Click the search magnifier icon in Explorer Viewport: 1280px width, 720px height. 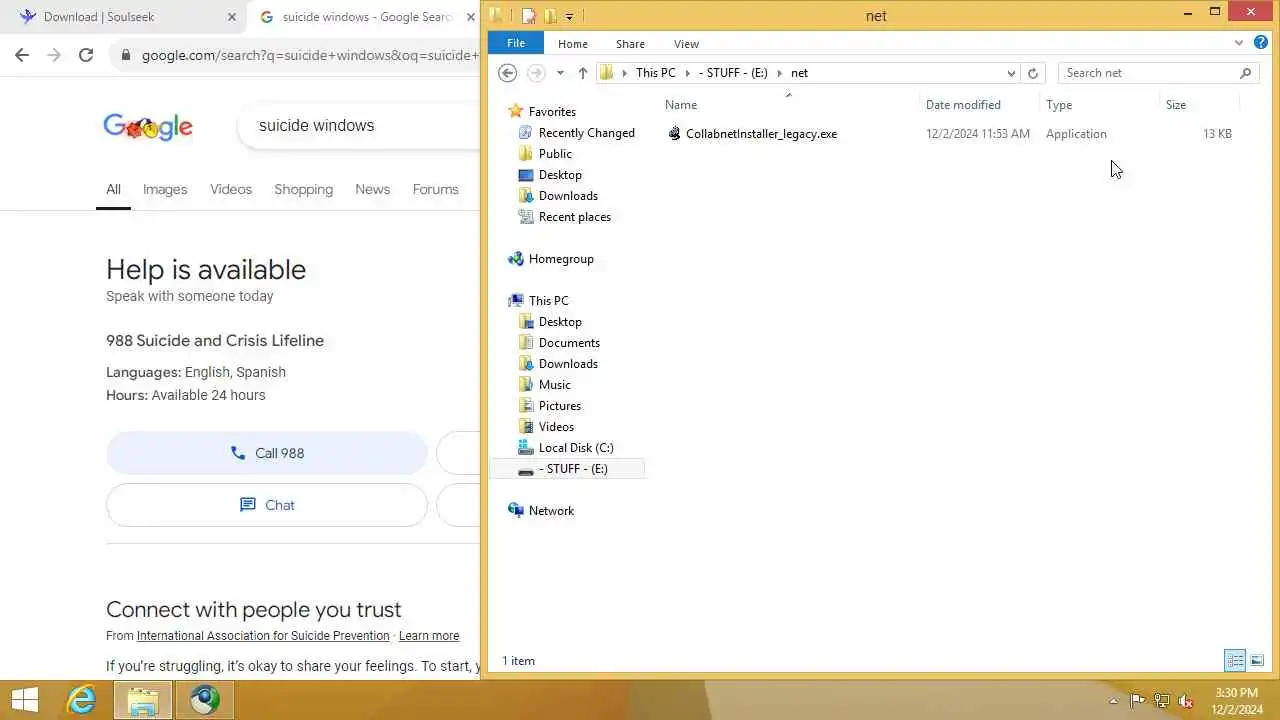pos(1245,73)
